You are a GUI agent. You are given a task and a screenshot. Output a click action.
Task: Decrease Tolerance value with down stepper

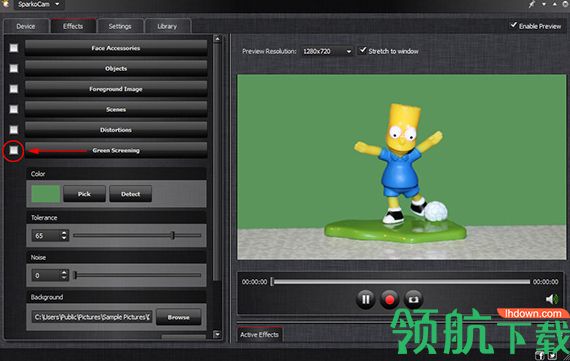[x=64, y=238]
